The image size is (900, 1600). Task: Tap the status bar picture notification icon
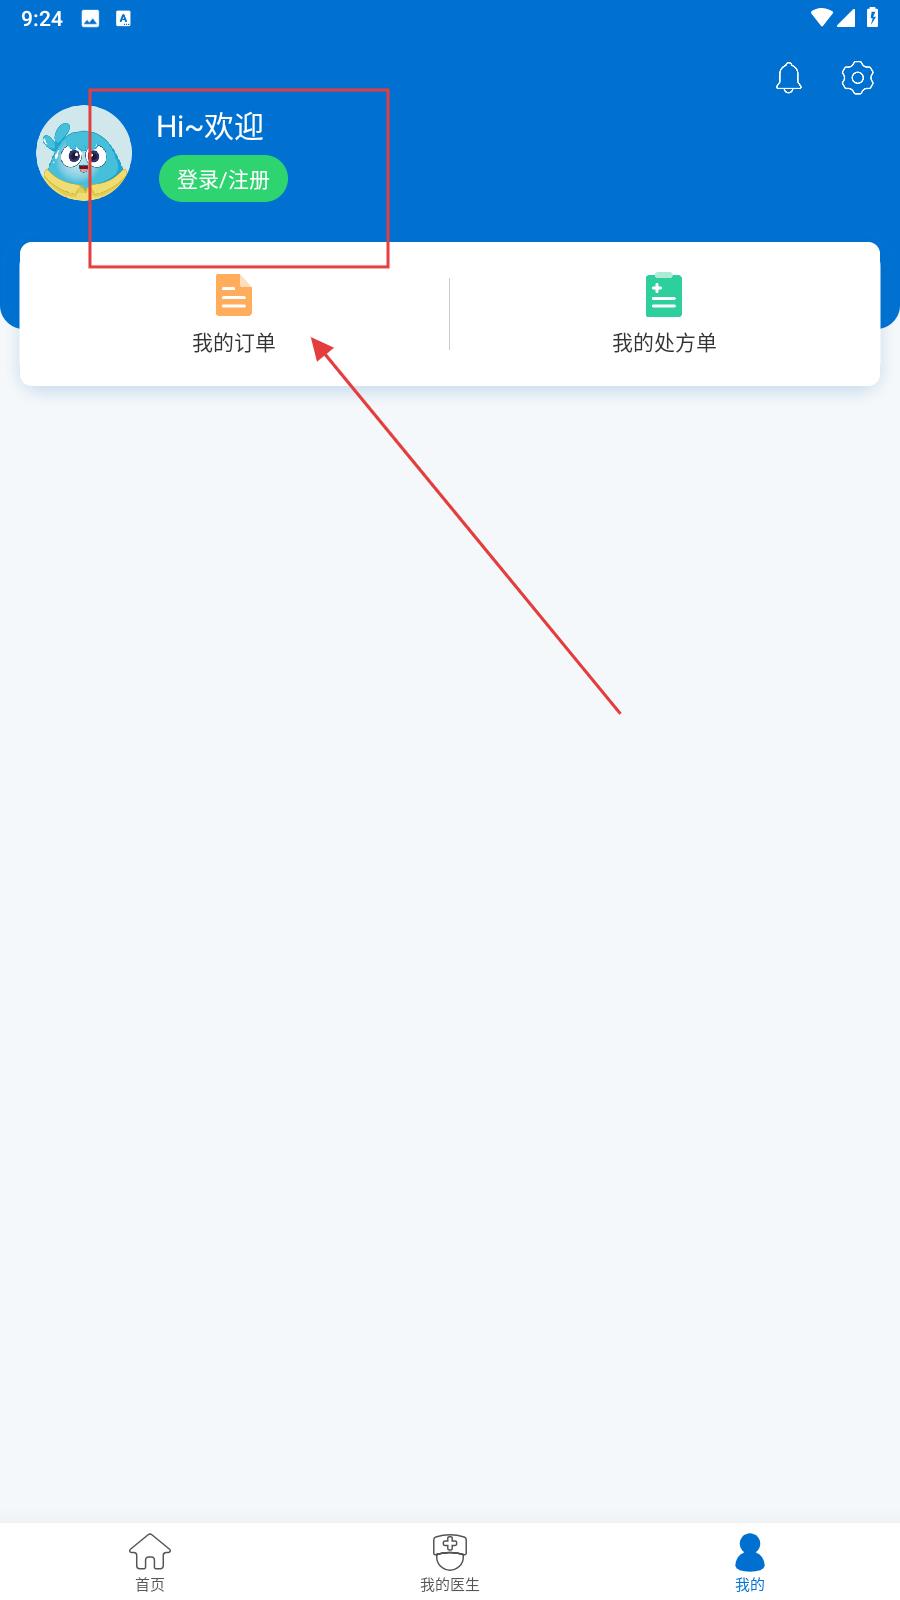pyautogui.click(x=90, y=18)
